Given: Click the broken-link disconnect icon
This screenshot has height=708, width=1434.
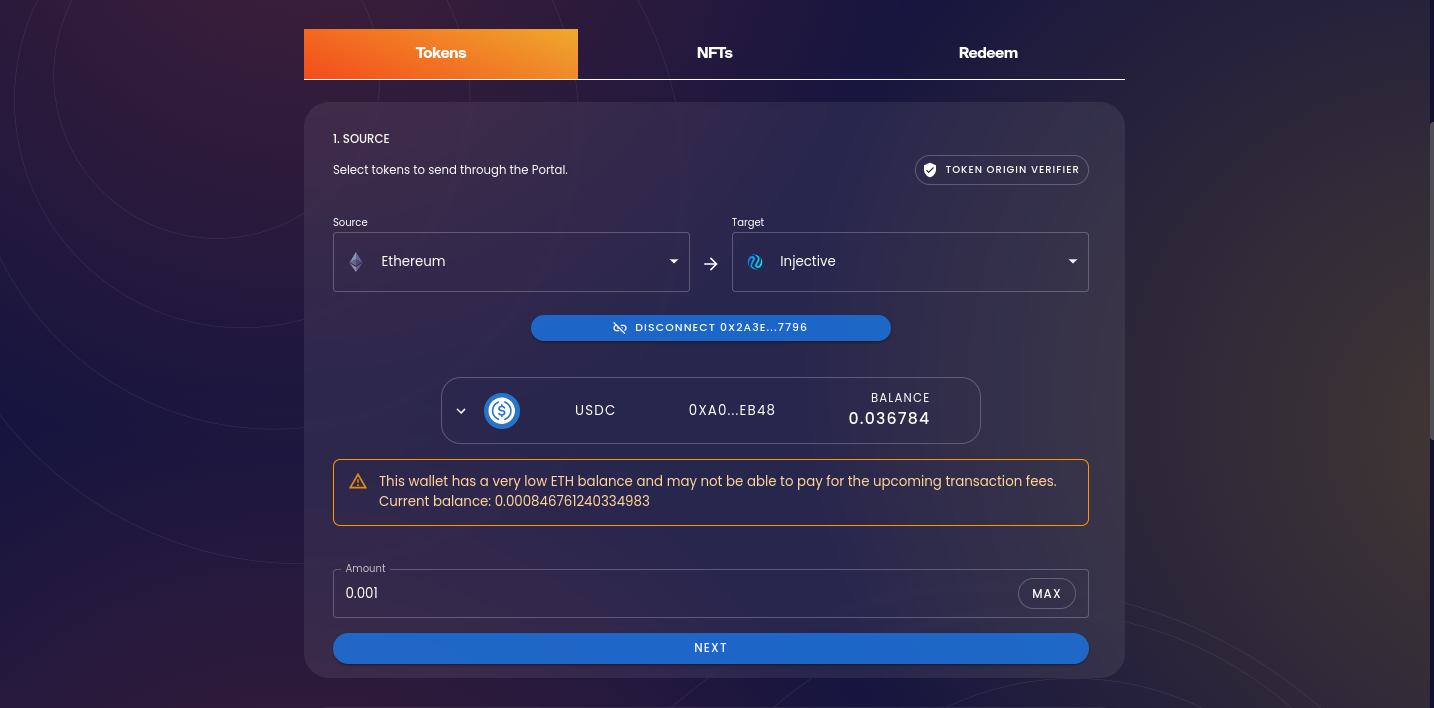Looking at the screenshot, I should [620, 328].
